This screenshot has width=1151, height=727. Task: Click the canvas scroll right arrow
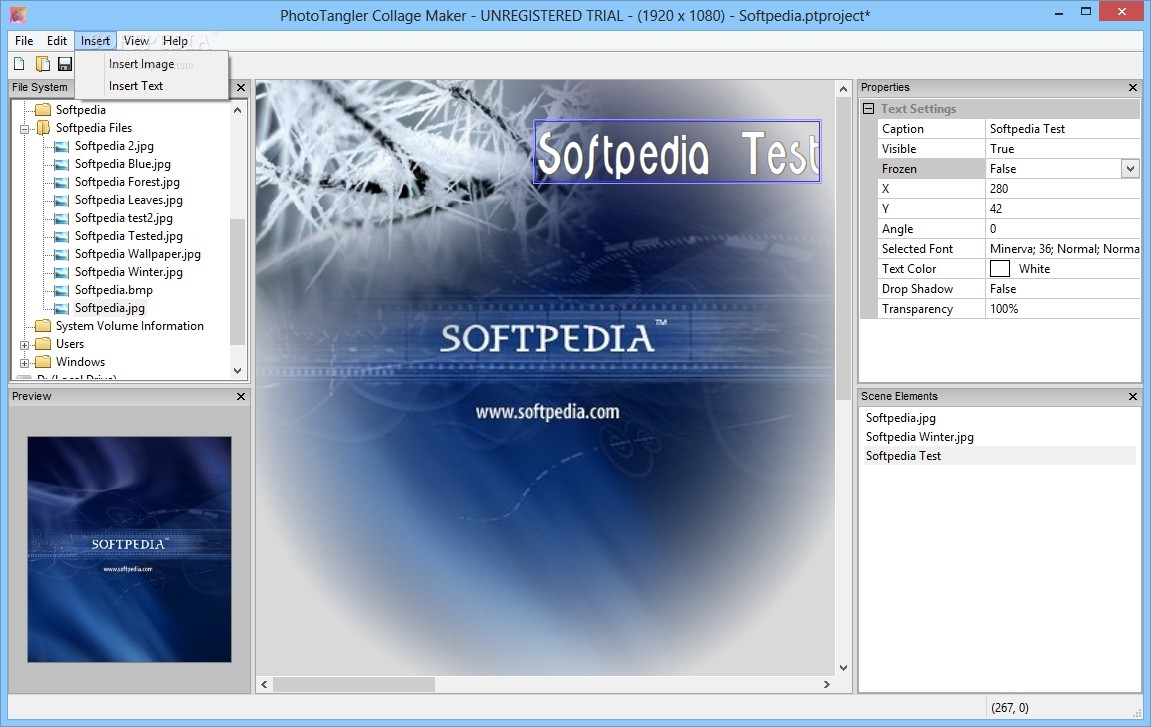827,684
